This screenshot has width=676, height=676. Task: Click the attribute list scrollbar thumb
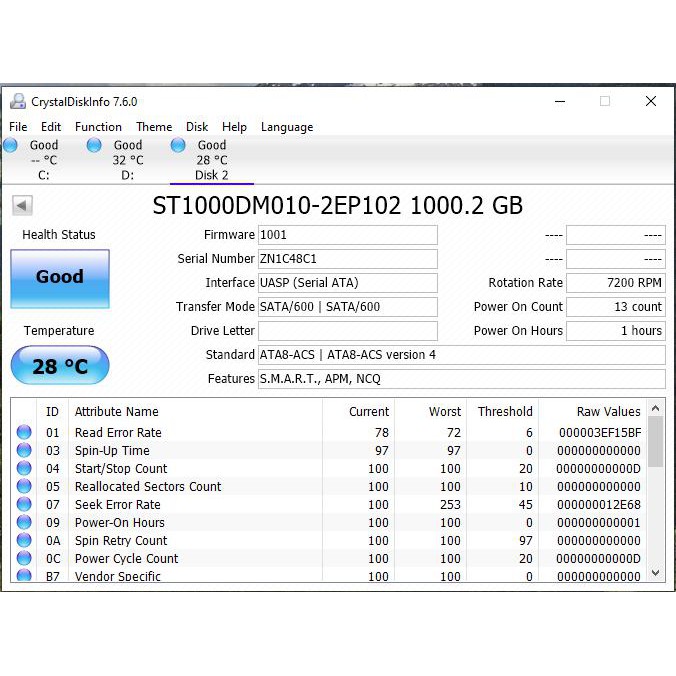656,441
